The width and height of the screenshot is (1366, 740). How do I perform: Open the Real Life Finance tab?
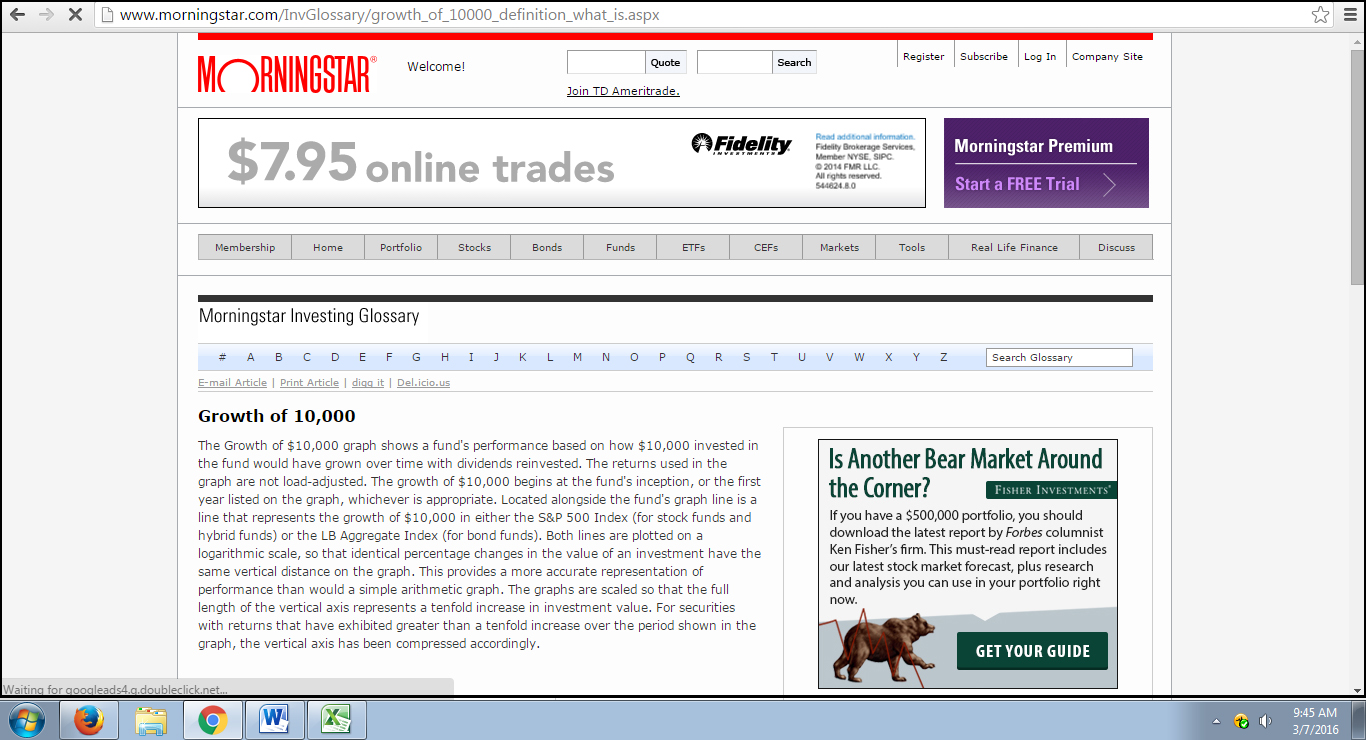(1014, 247)
